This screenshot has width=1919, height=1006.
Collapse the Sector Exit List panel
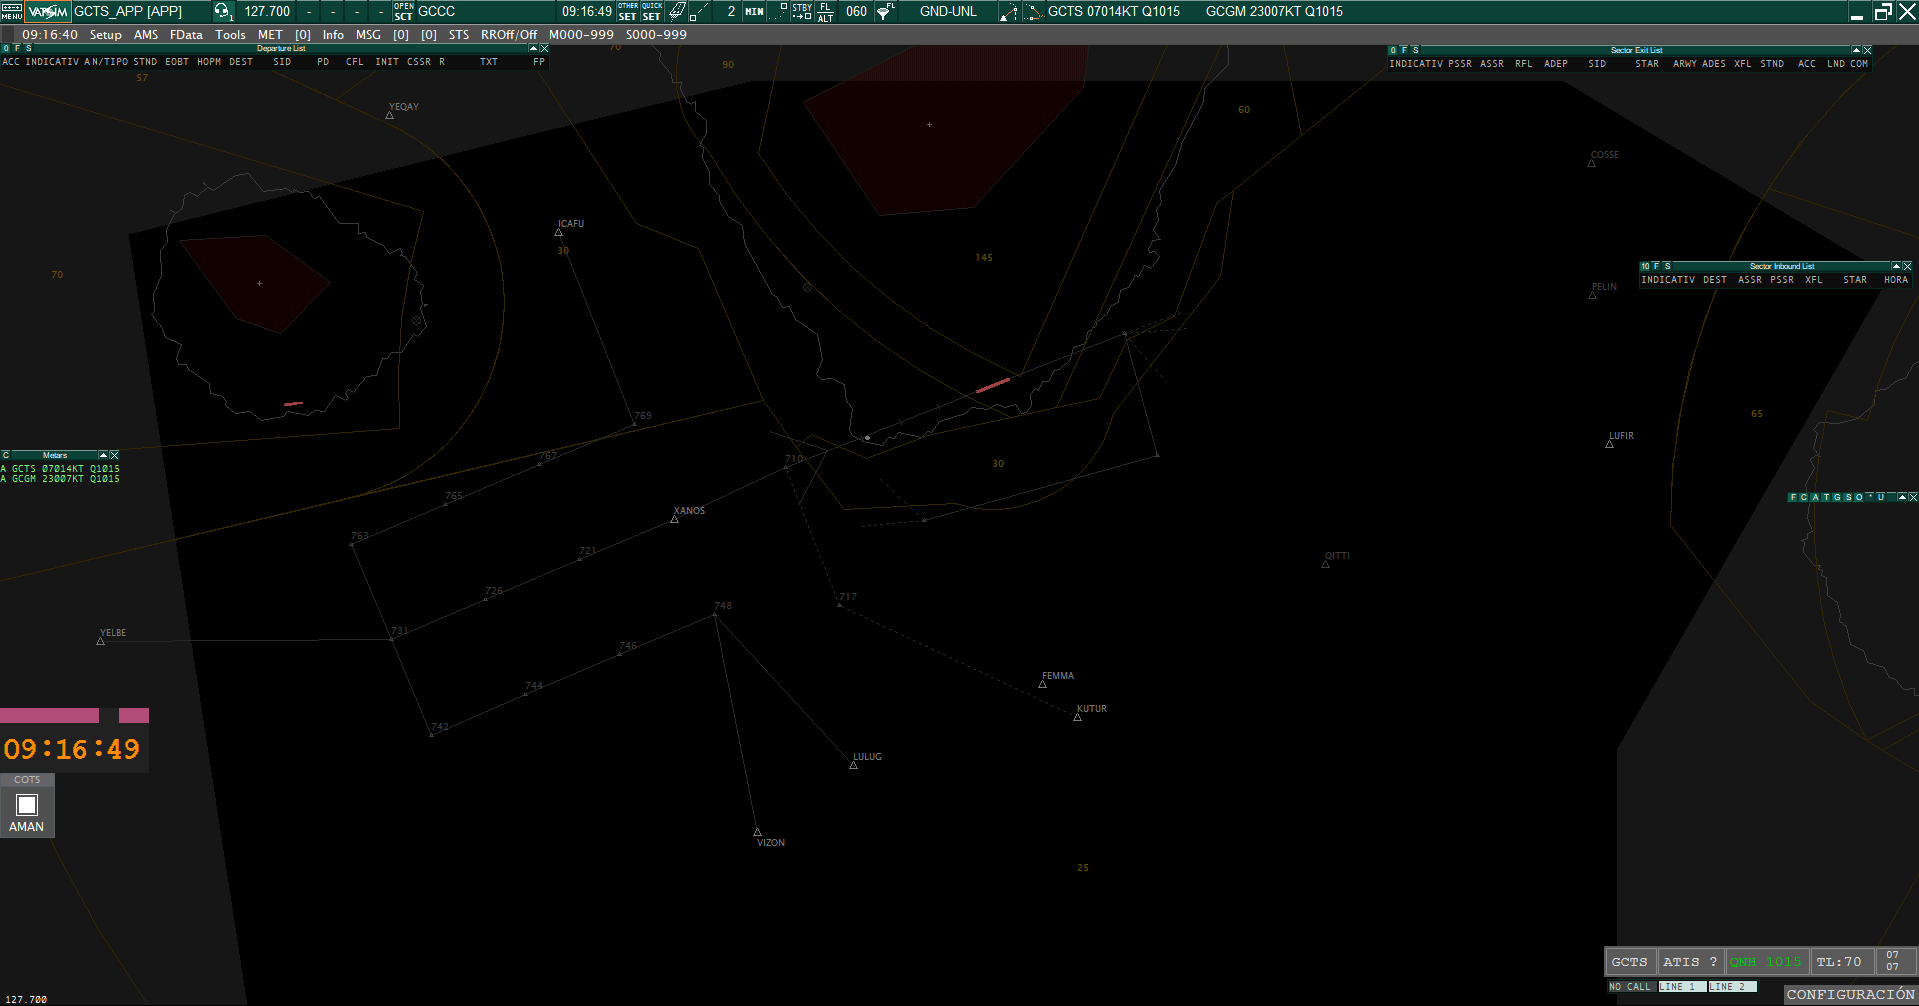pyautogui.click(x=1856, y=50)
